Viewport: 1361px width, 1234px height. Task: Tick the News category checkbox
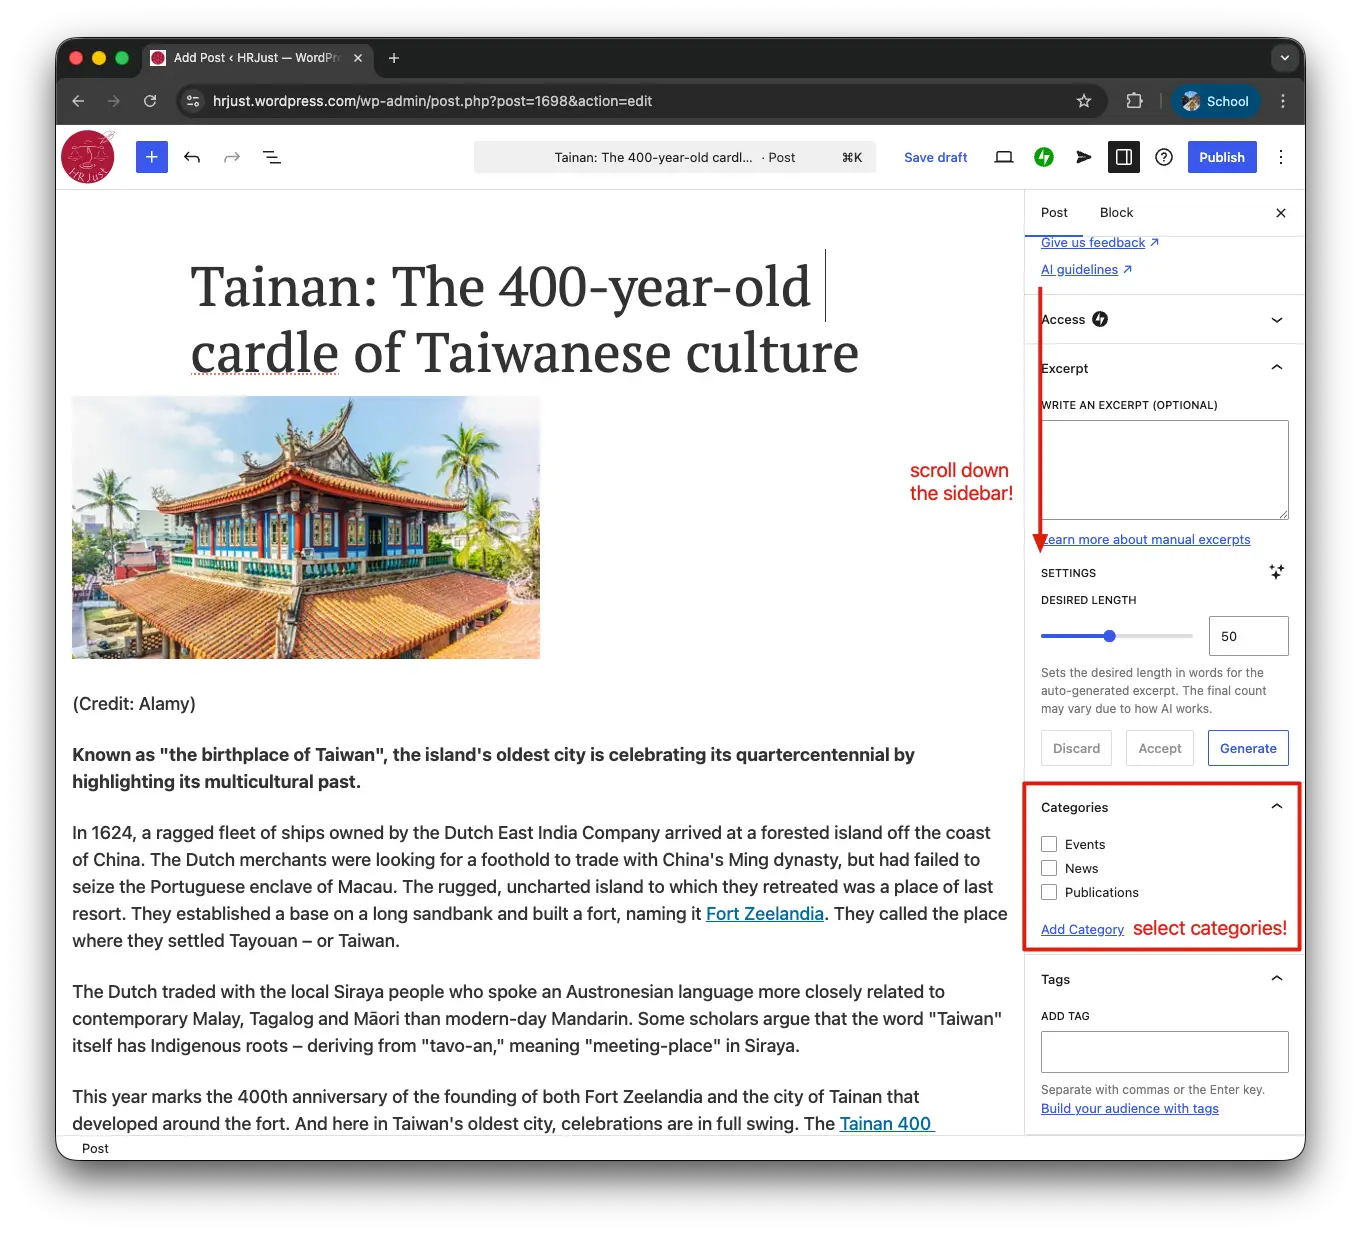pyautogui.click(x=1049, y=868)
